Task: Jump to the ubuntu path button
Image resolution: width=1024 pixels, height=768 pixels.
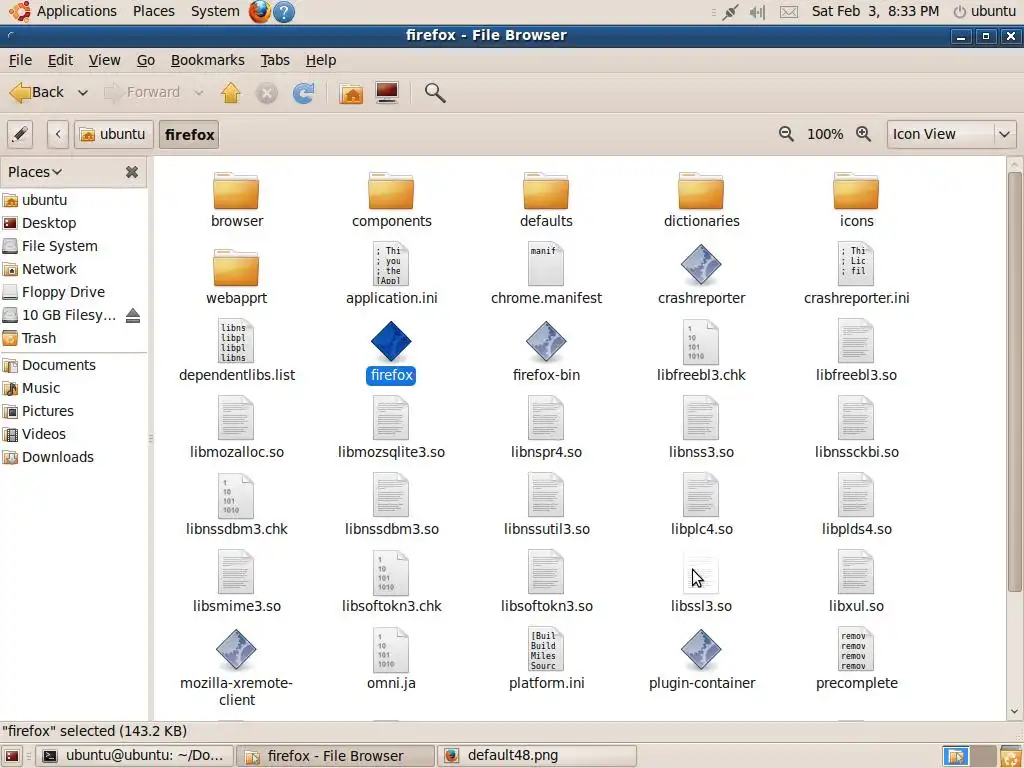Action: coord(113,135)
